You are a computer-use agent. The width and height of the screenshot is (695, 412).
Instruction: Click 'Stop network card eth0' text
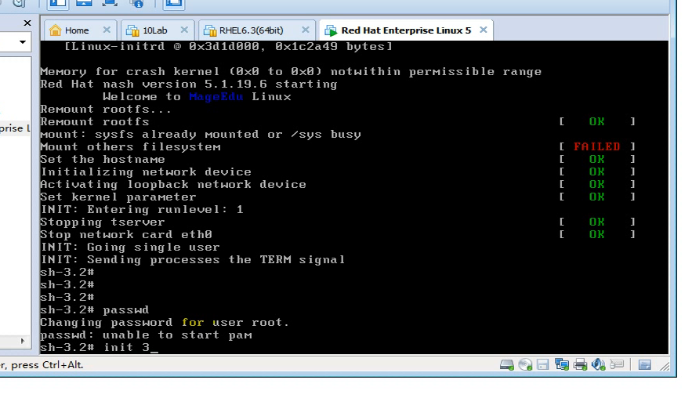coord(126,234)
